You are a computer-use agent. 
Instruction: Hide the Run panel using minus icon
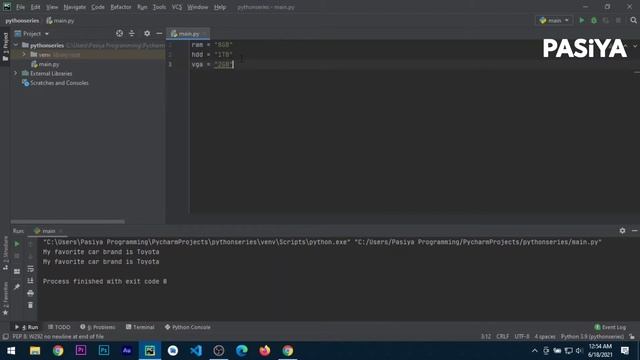coord(634,231)
